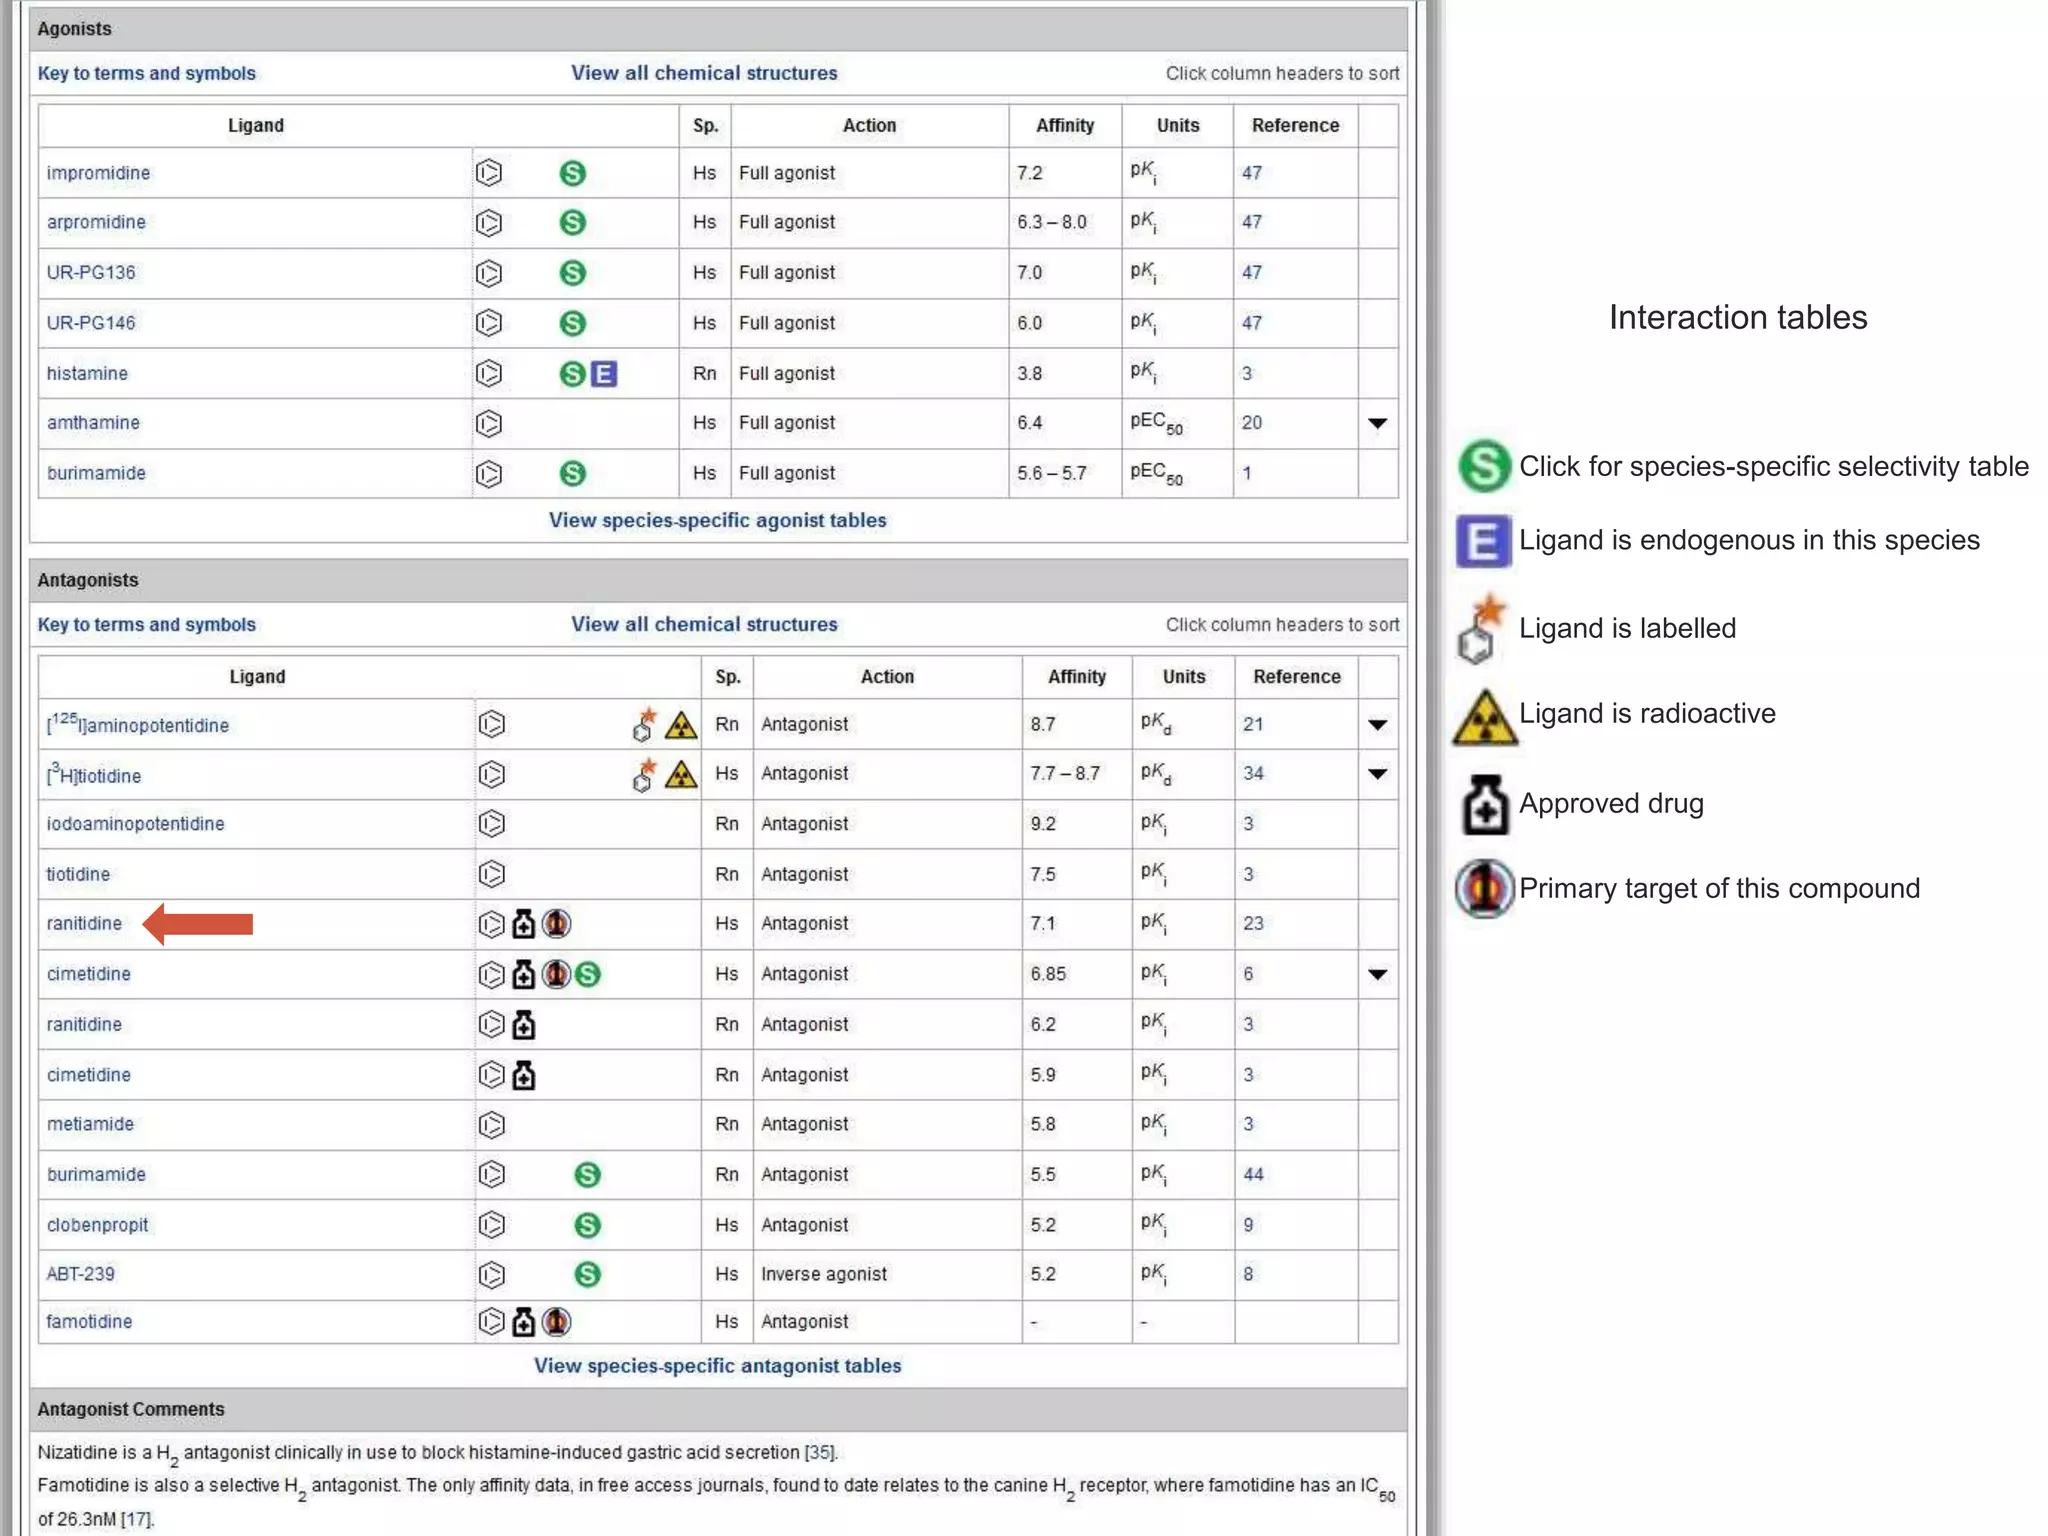Click the labelled ligand icon for [125I]aminopotentidine
Screen dimensions: 2048x1536
(645, 724)
